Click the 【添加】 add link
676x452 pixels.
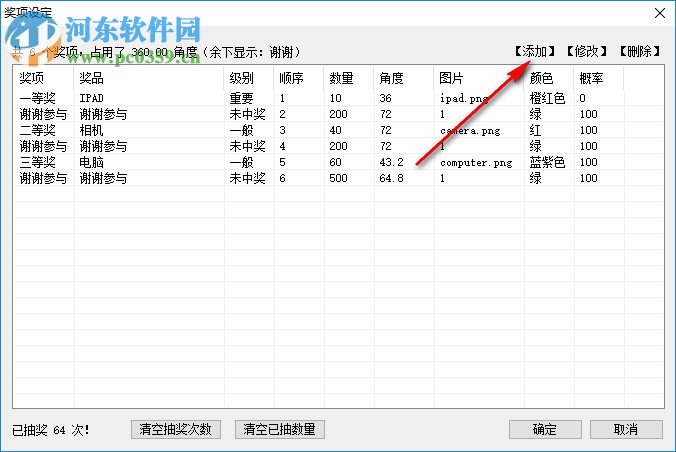coord(535,52)
